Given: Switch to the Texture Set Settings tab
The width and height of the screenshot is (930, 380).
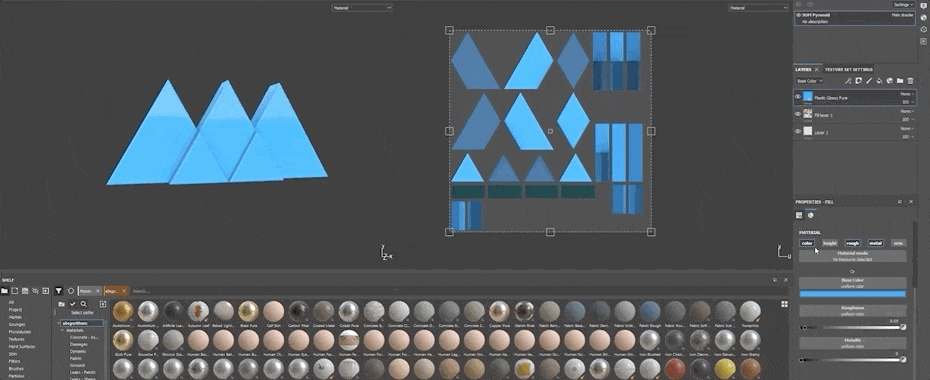Looking at the screenshot, I should (x=849, y=69).
